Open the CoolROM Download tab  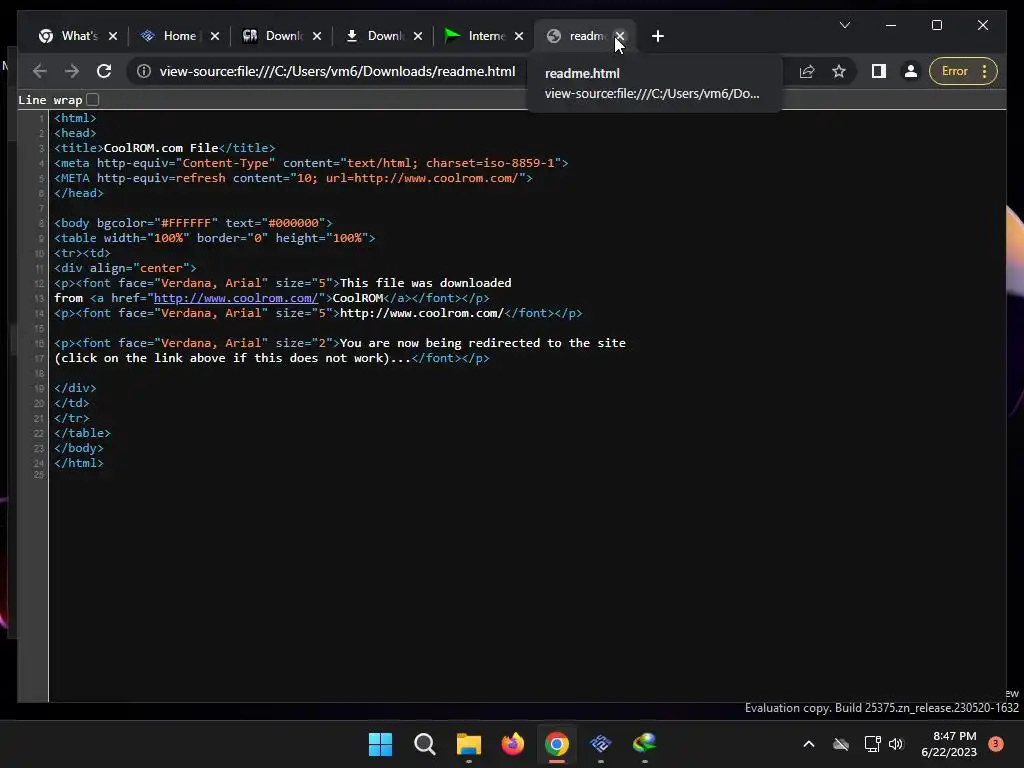point(272,36)
